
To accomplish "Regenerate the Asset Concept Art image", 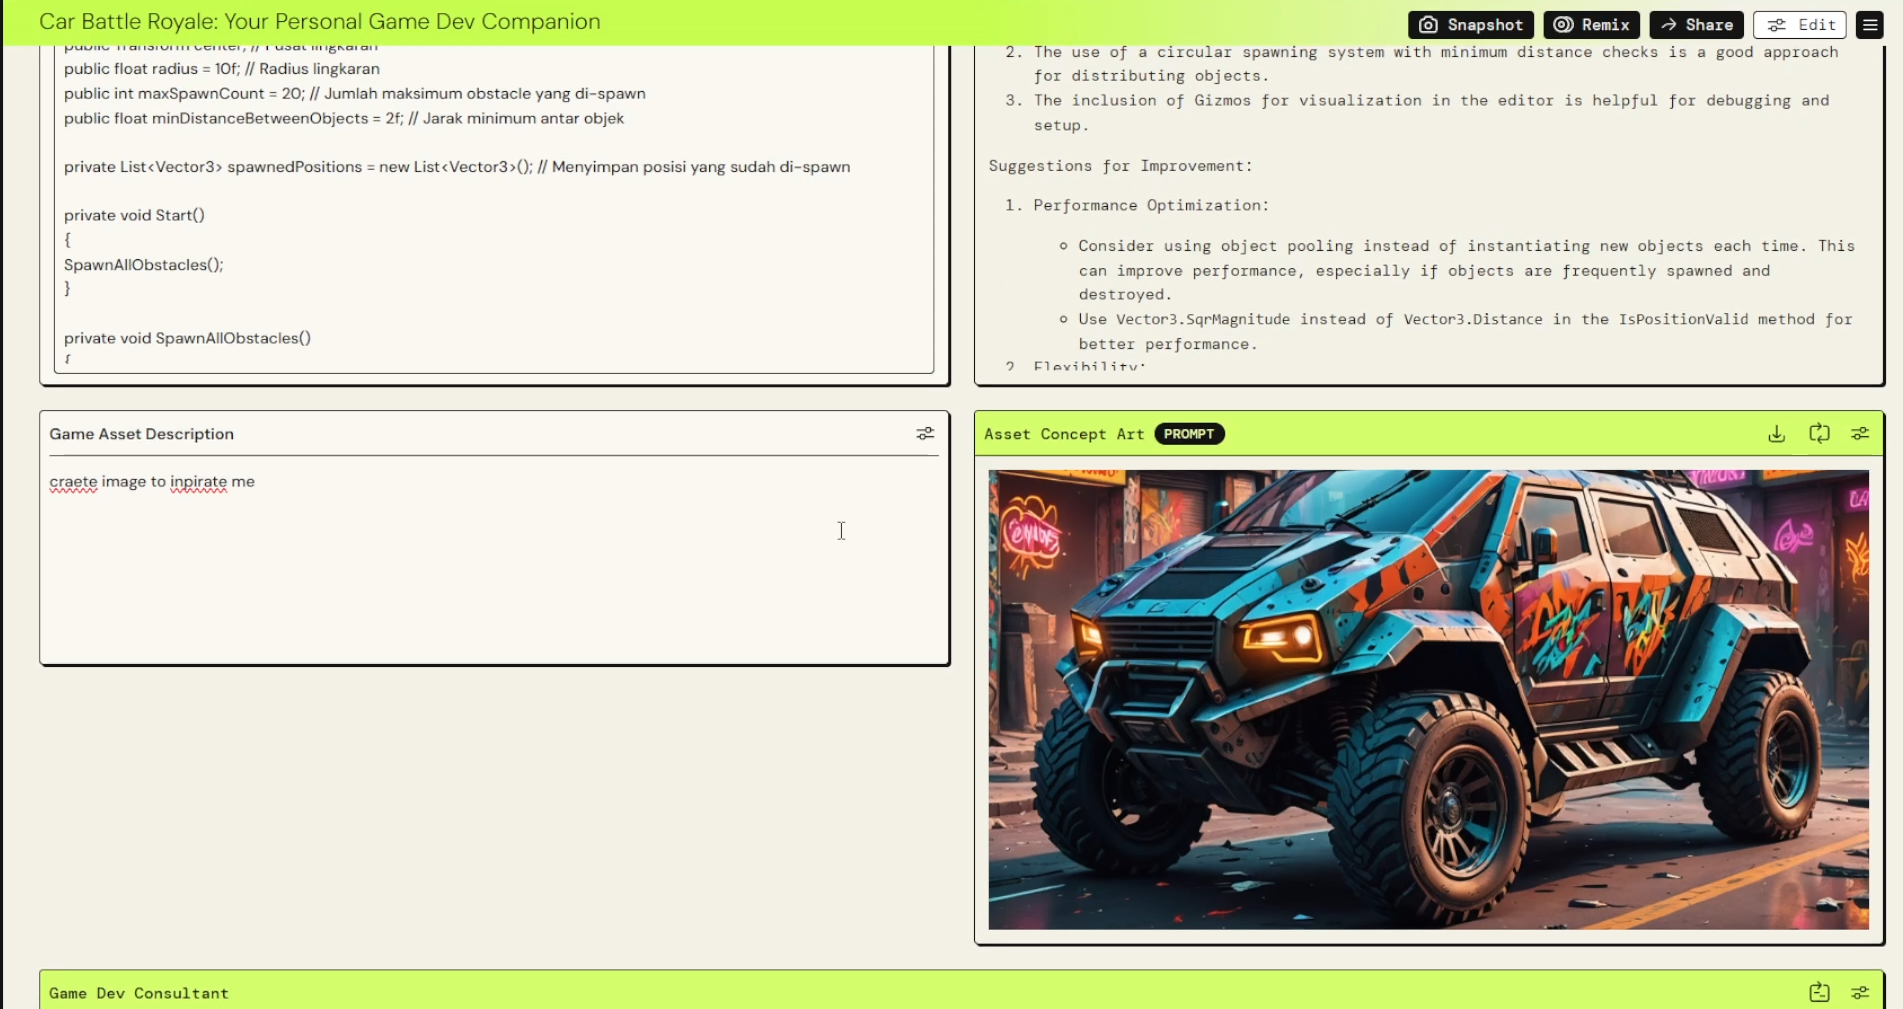I will [x=1819, y=433].
